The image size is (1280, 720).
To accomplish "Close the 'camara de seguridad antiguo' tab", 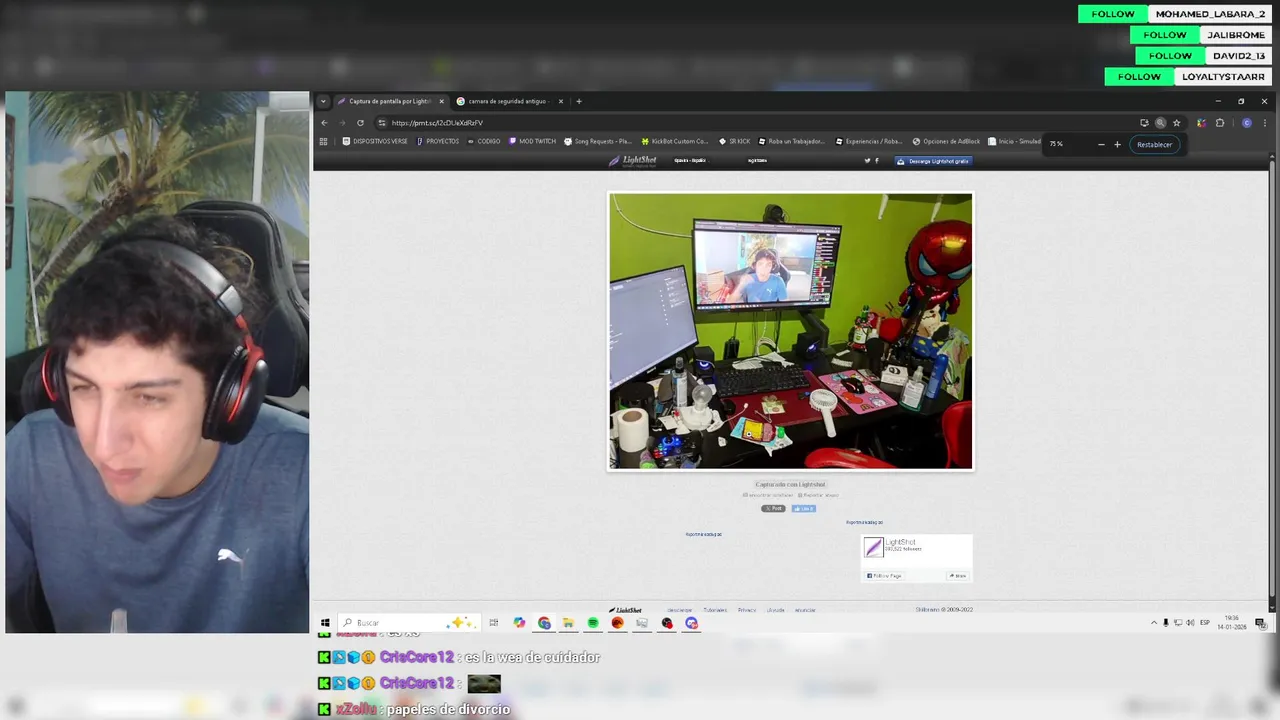I will coord(560,101).
